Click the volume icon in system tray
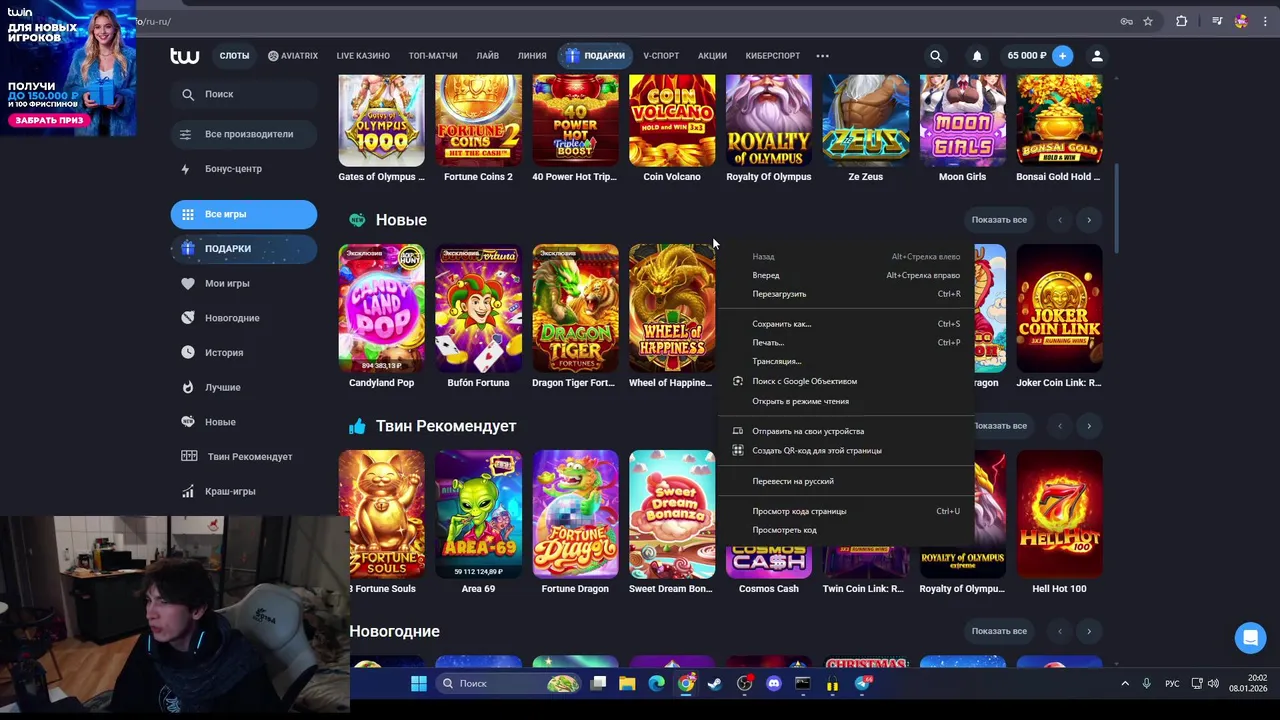1280x720 pixels. (x=1214, y=683)
